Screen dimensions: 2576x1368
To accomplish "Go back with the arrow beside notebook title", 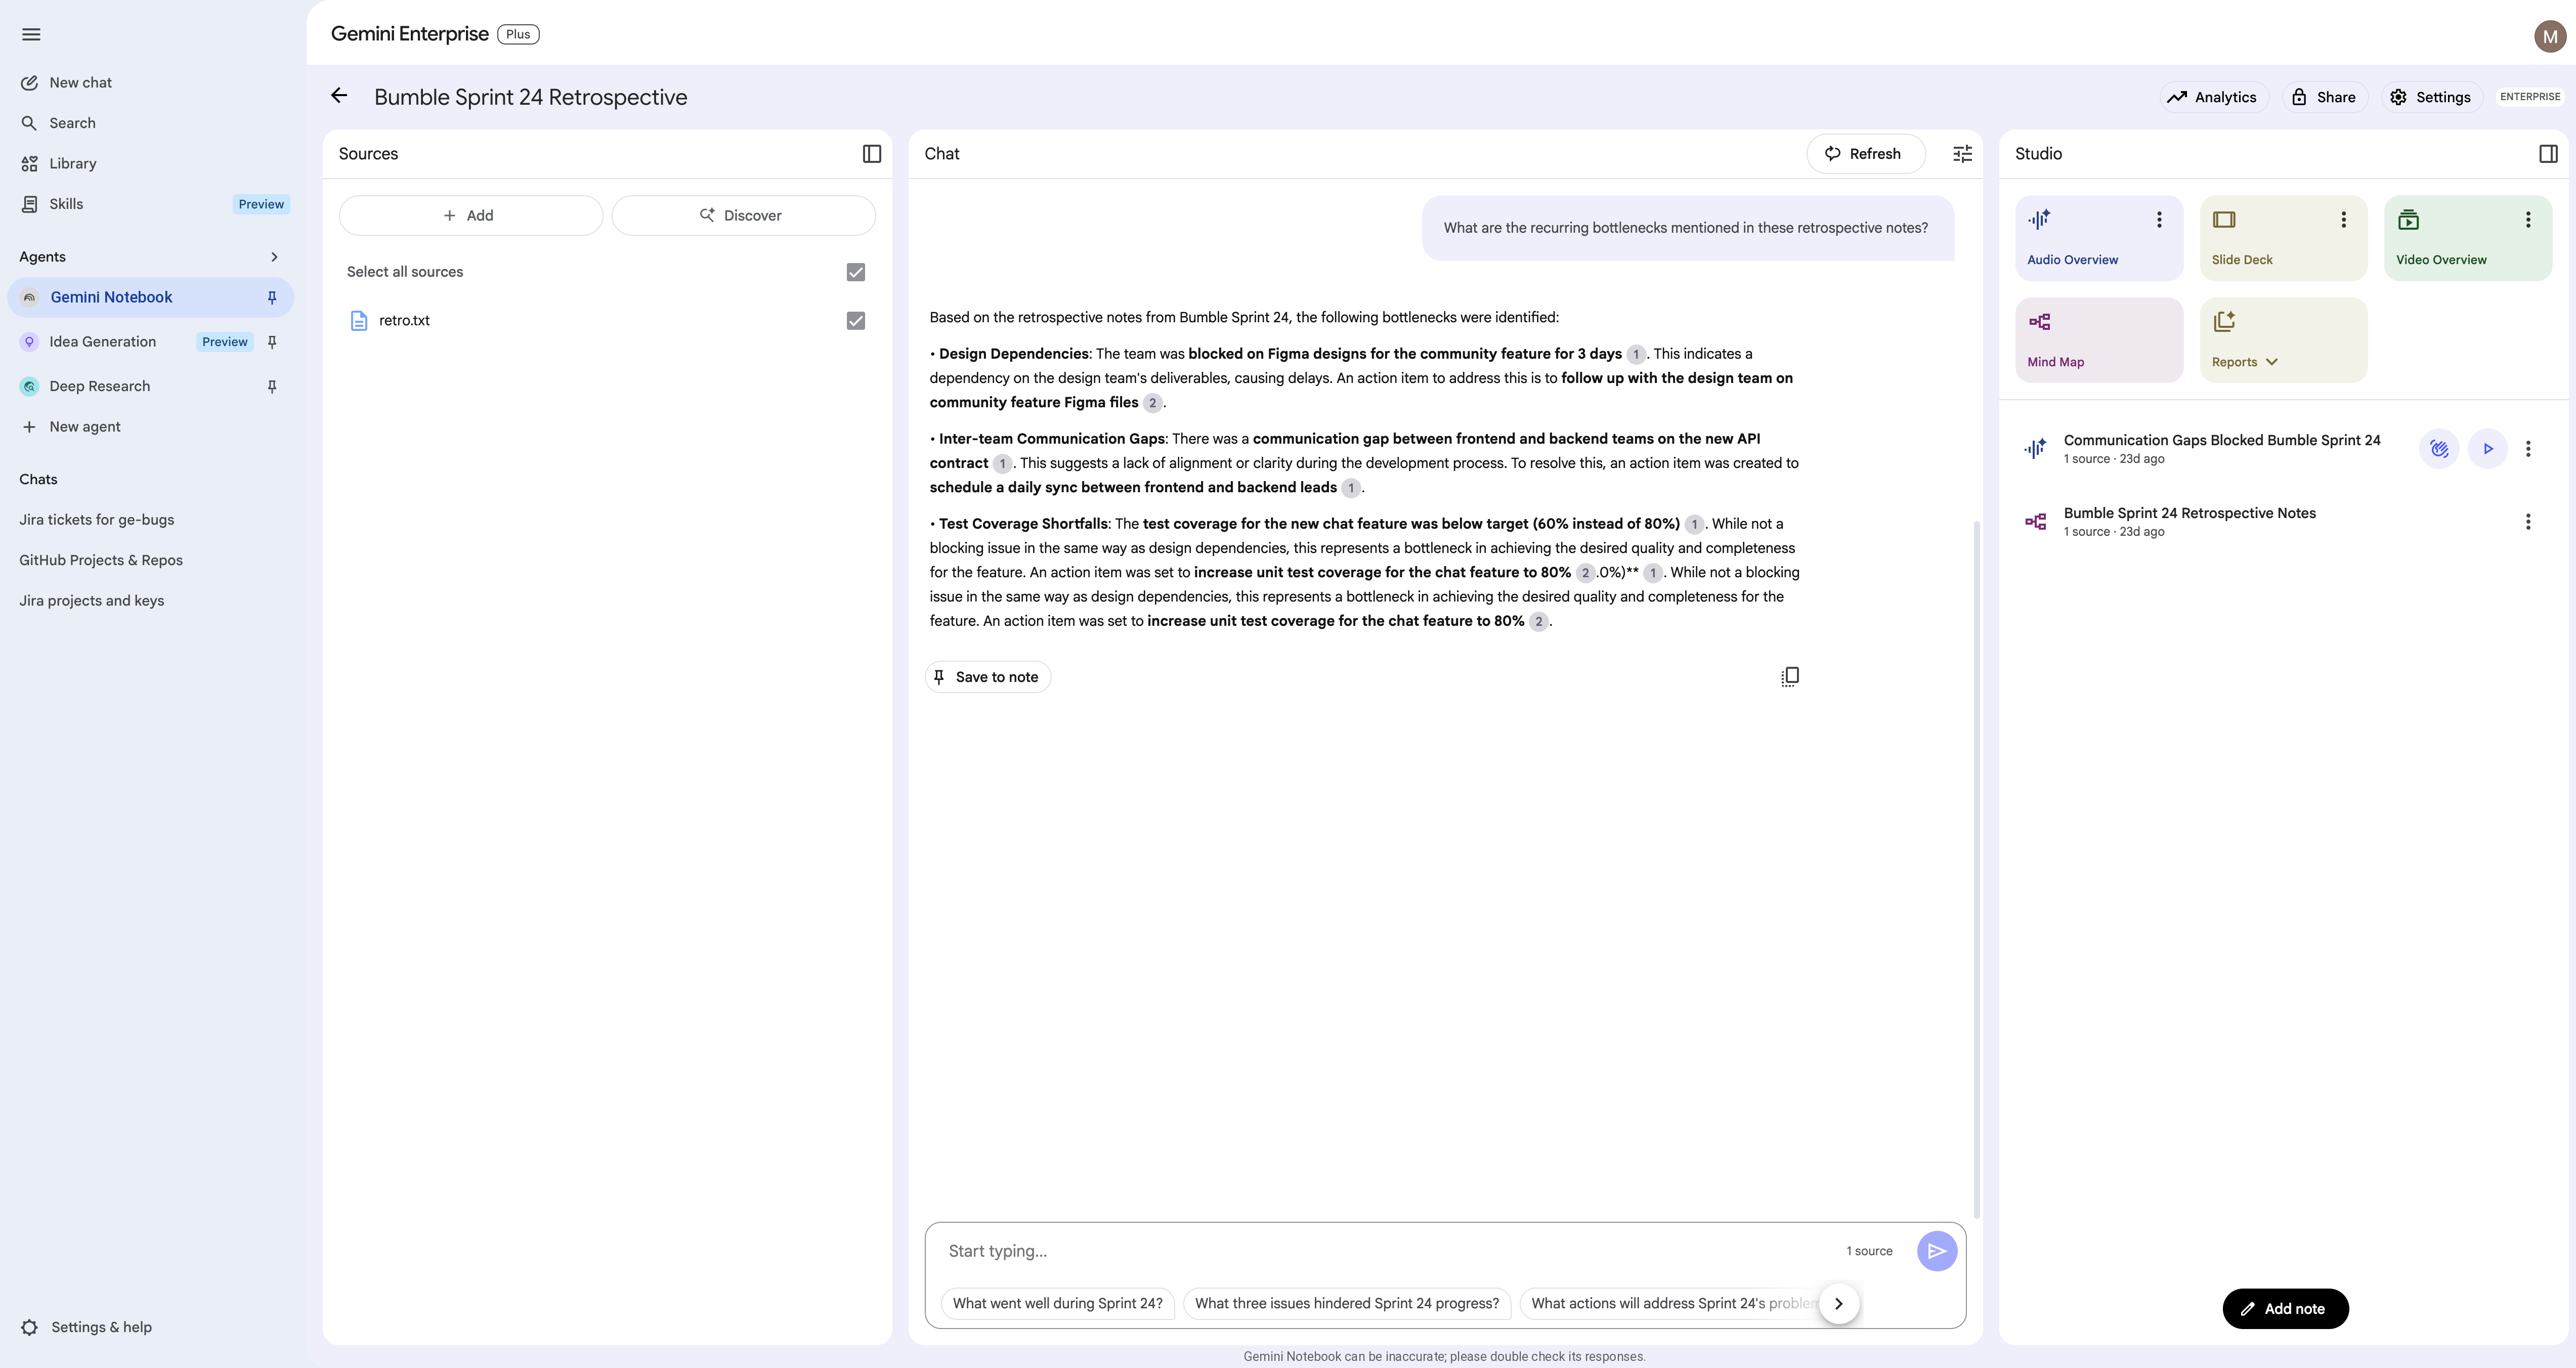I will (x=339, y=96).
